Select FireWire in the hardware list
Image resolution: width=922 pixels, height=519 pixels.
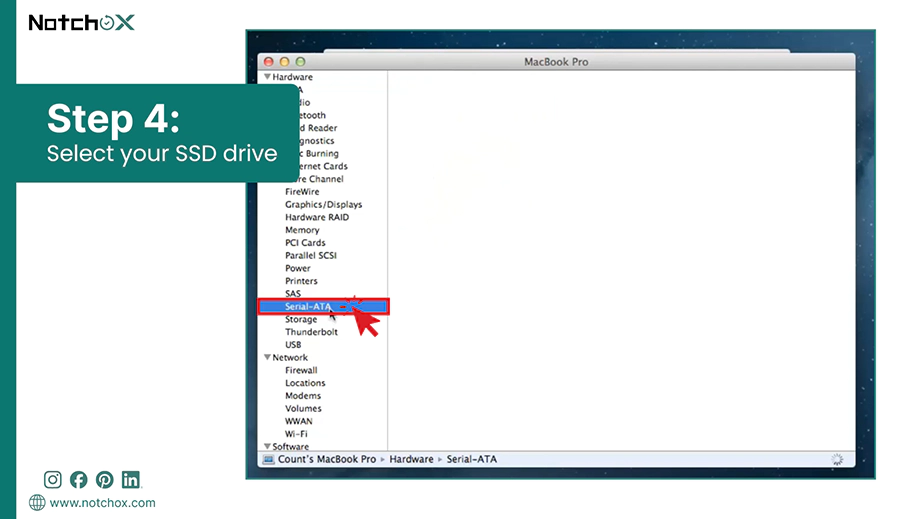[x=302, y=192]
